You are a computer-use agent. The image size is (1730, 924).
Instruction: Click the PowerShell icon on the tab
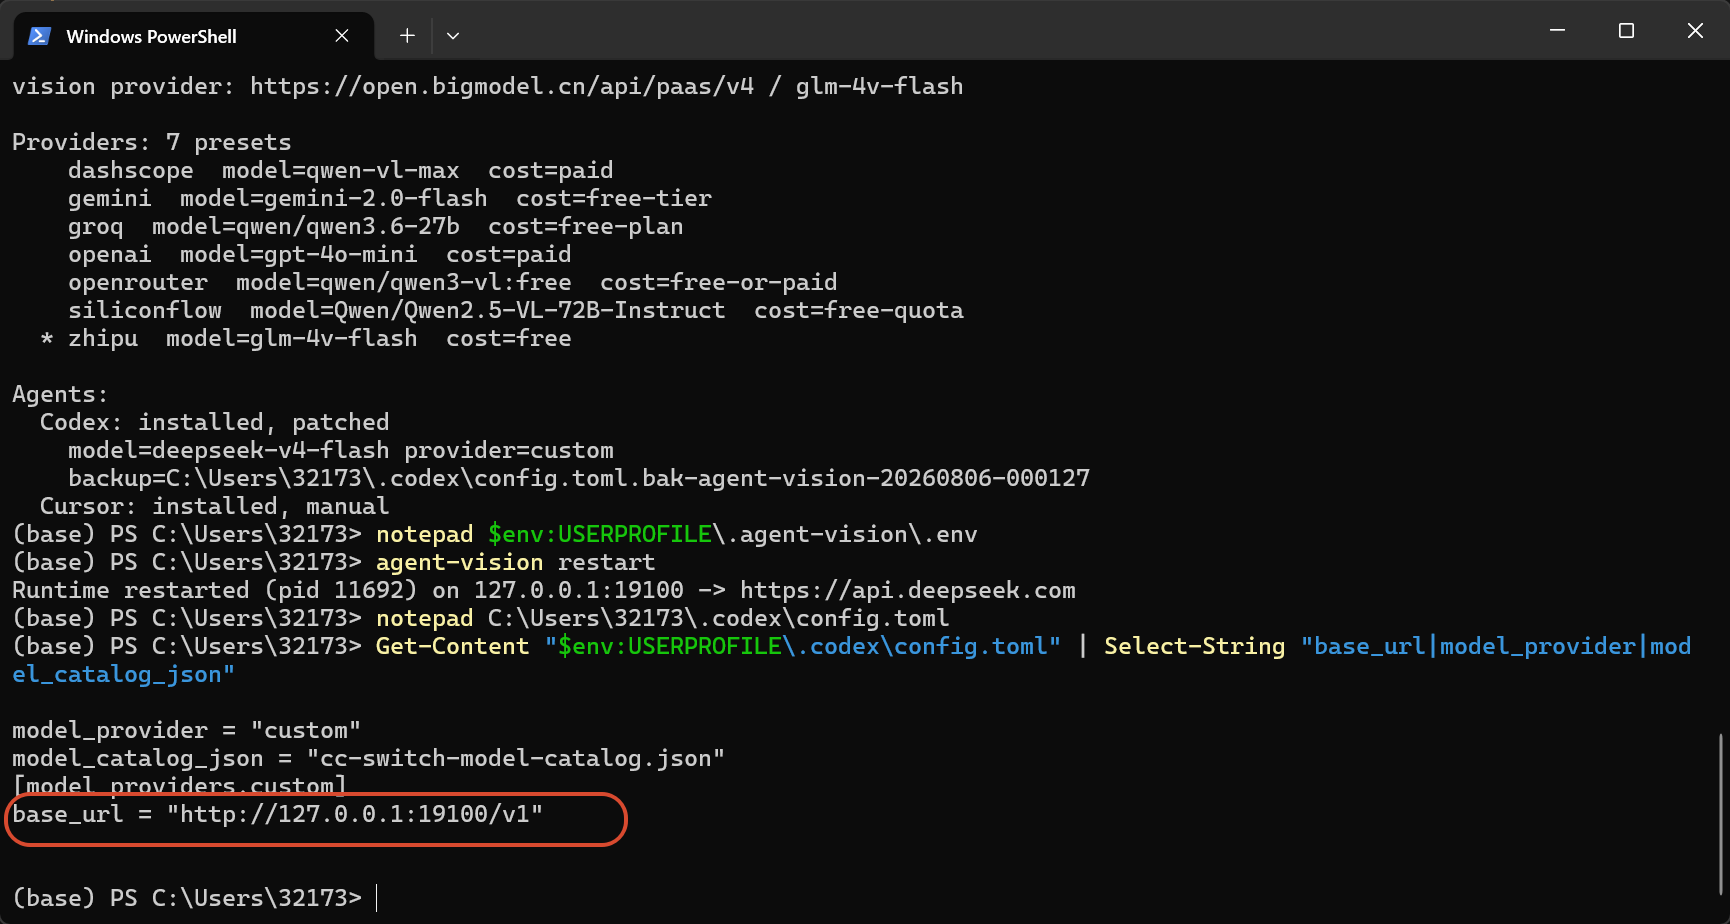click(40, 36)
